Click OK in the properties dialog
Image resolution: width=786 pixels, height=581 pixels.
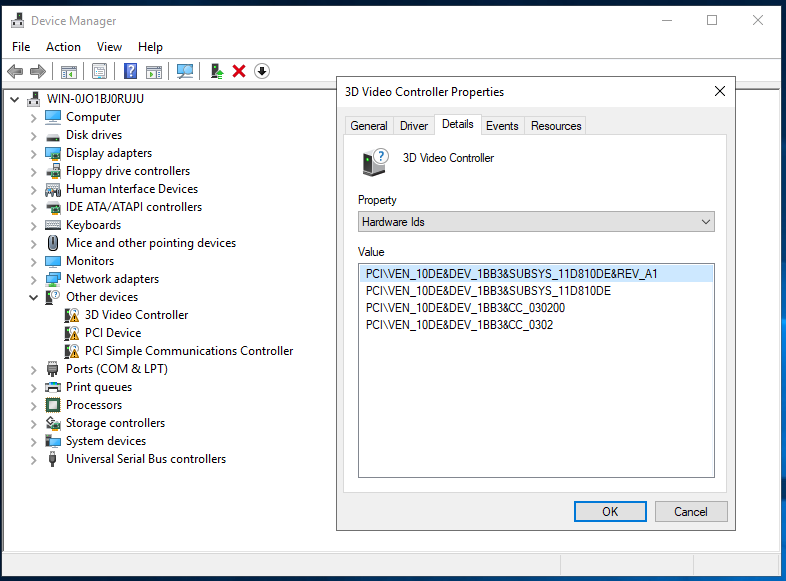pos(610,511)
